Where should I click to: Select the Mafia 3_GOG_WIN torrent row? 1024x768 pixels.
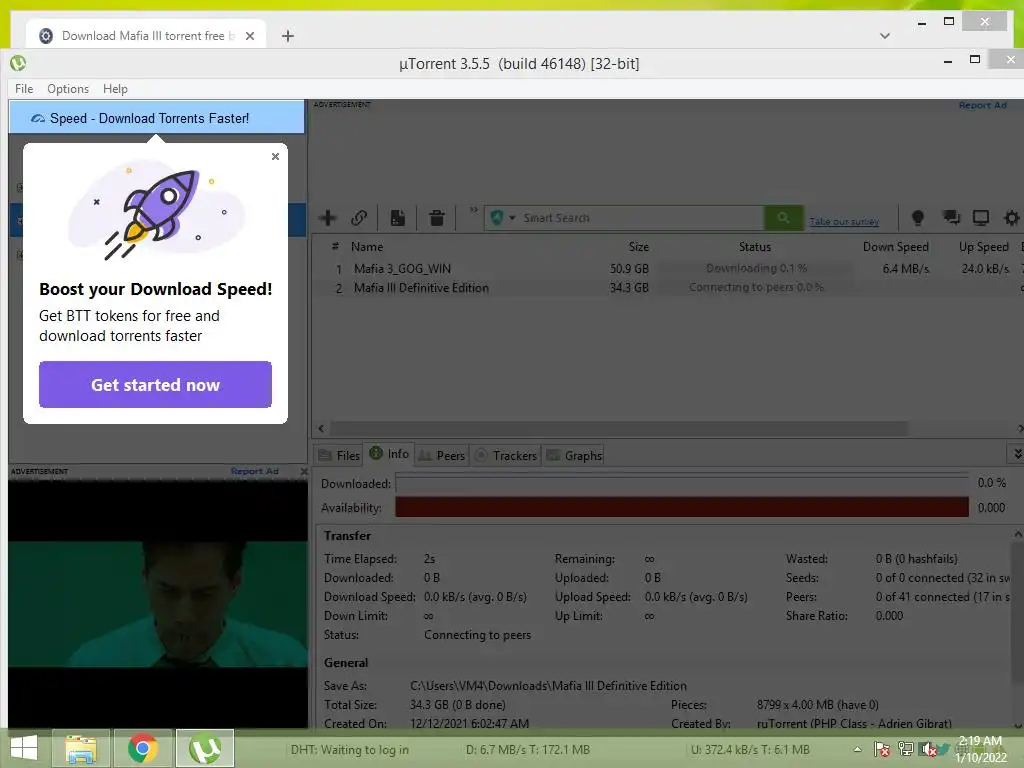click(666, 268)
